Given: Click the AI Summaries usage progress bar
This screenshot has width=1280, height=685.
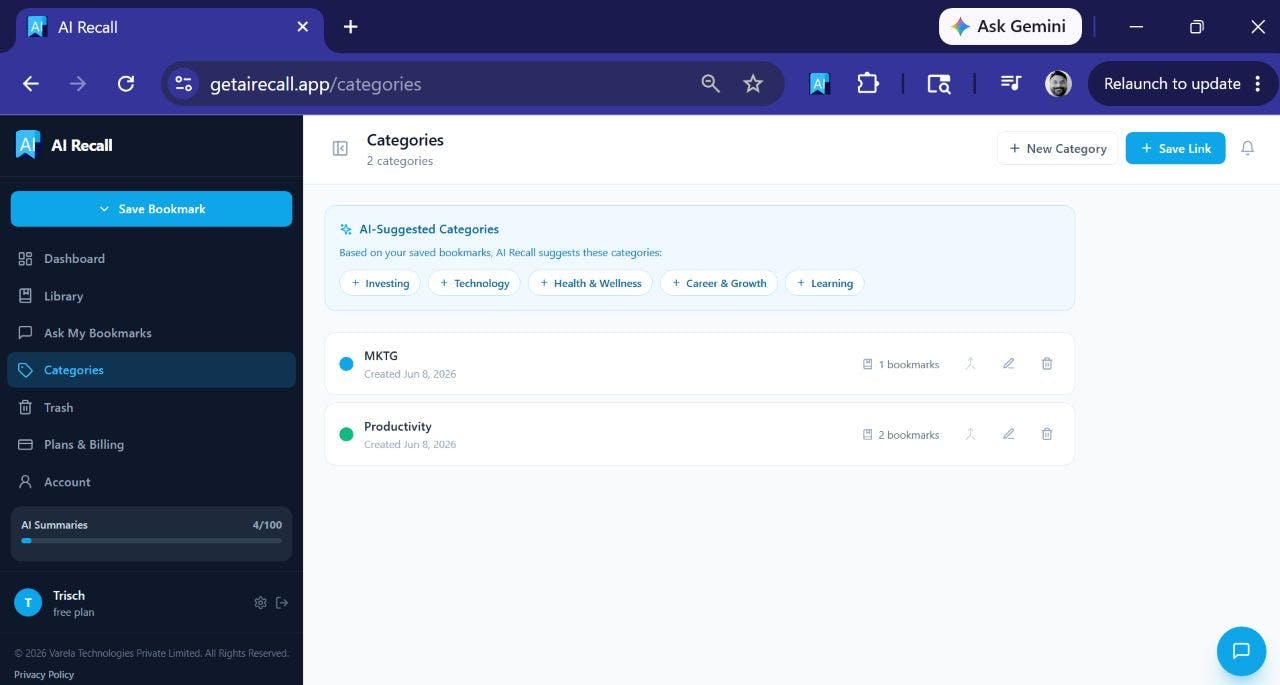Looking at the screenshot, I should tap(151, 541).
